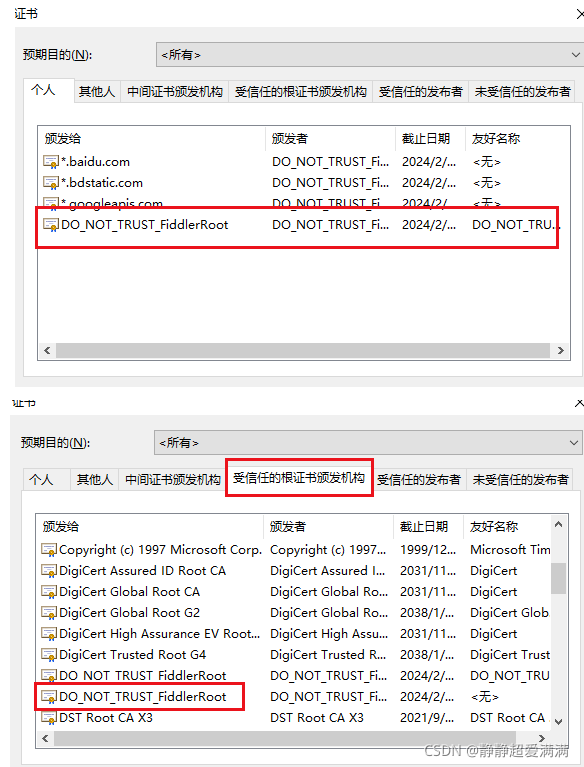Open 未受信任的发布者 tab in upper dialog
Image resolution: width=584 pixels, height=767 pixels.
point(522,91)
